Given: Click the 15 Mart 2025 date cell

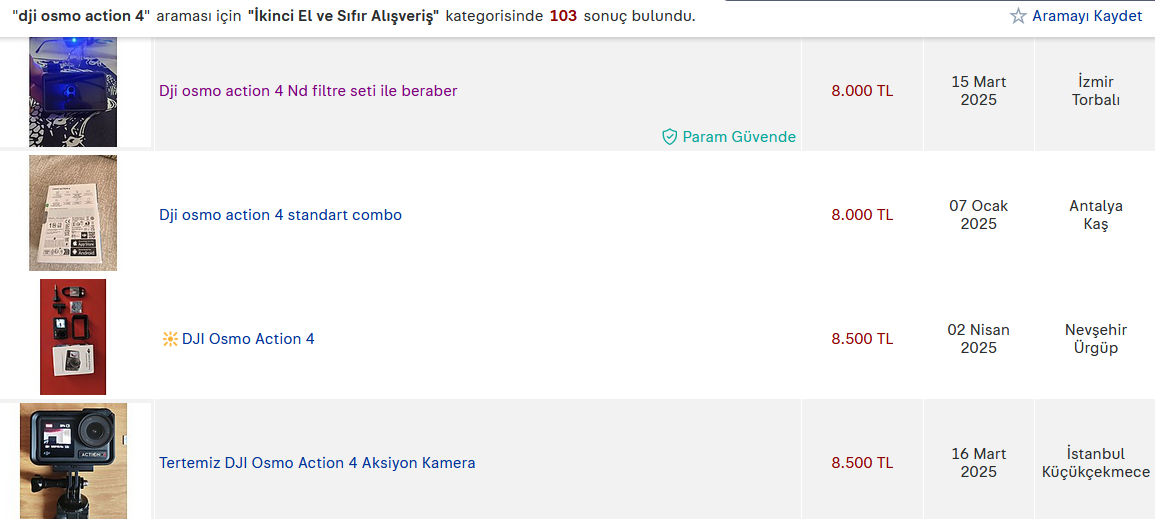Looking at the screenshot, I should click(x=978, y=91).
